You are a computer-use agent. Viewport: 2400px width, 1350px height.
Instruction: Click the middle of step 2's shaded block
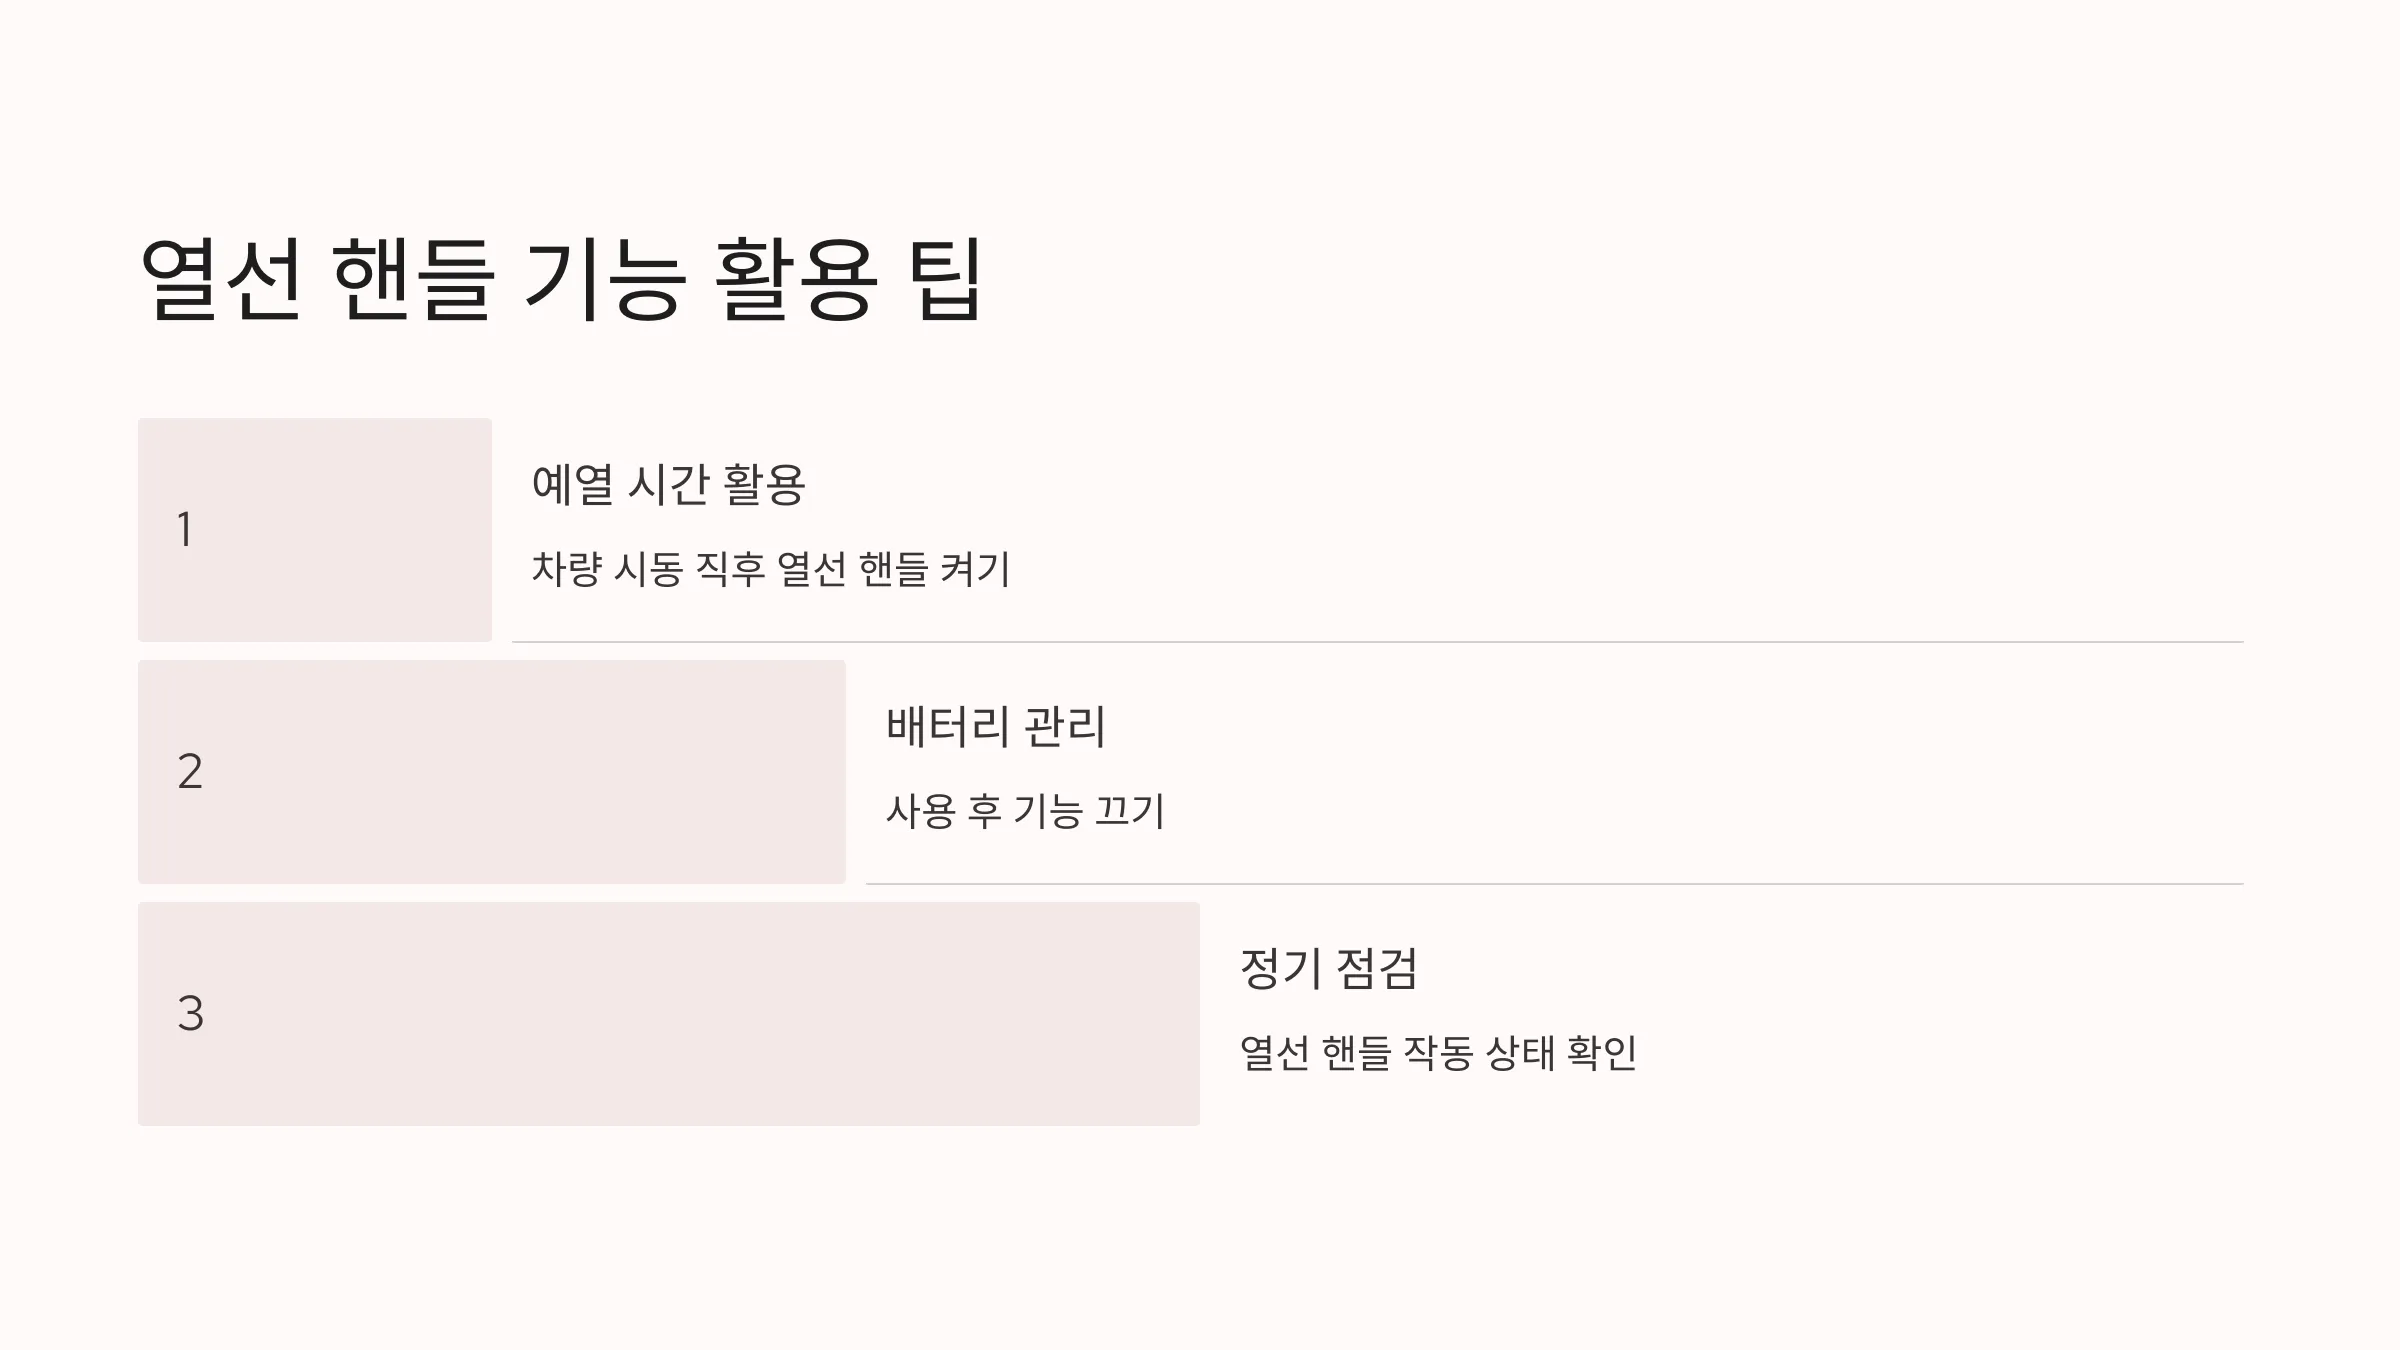(492, 772)
